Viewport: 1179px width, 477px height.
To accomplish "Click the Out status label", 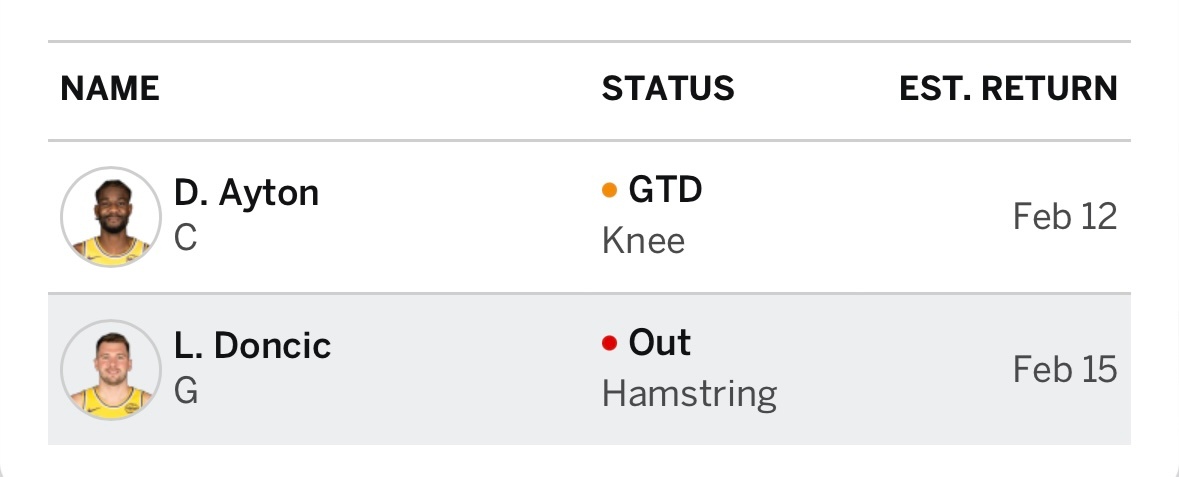I will tap(660, 344).
